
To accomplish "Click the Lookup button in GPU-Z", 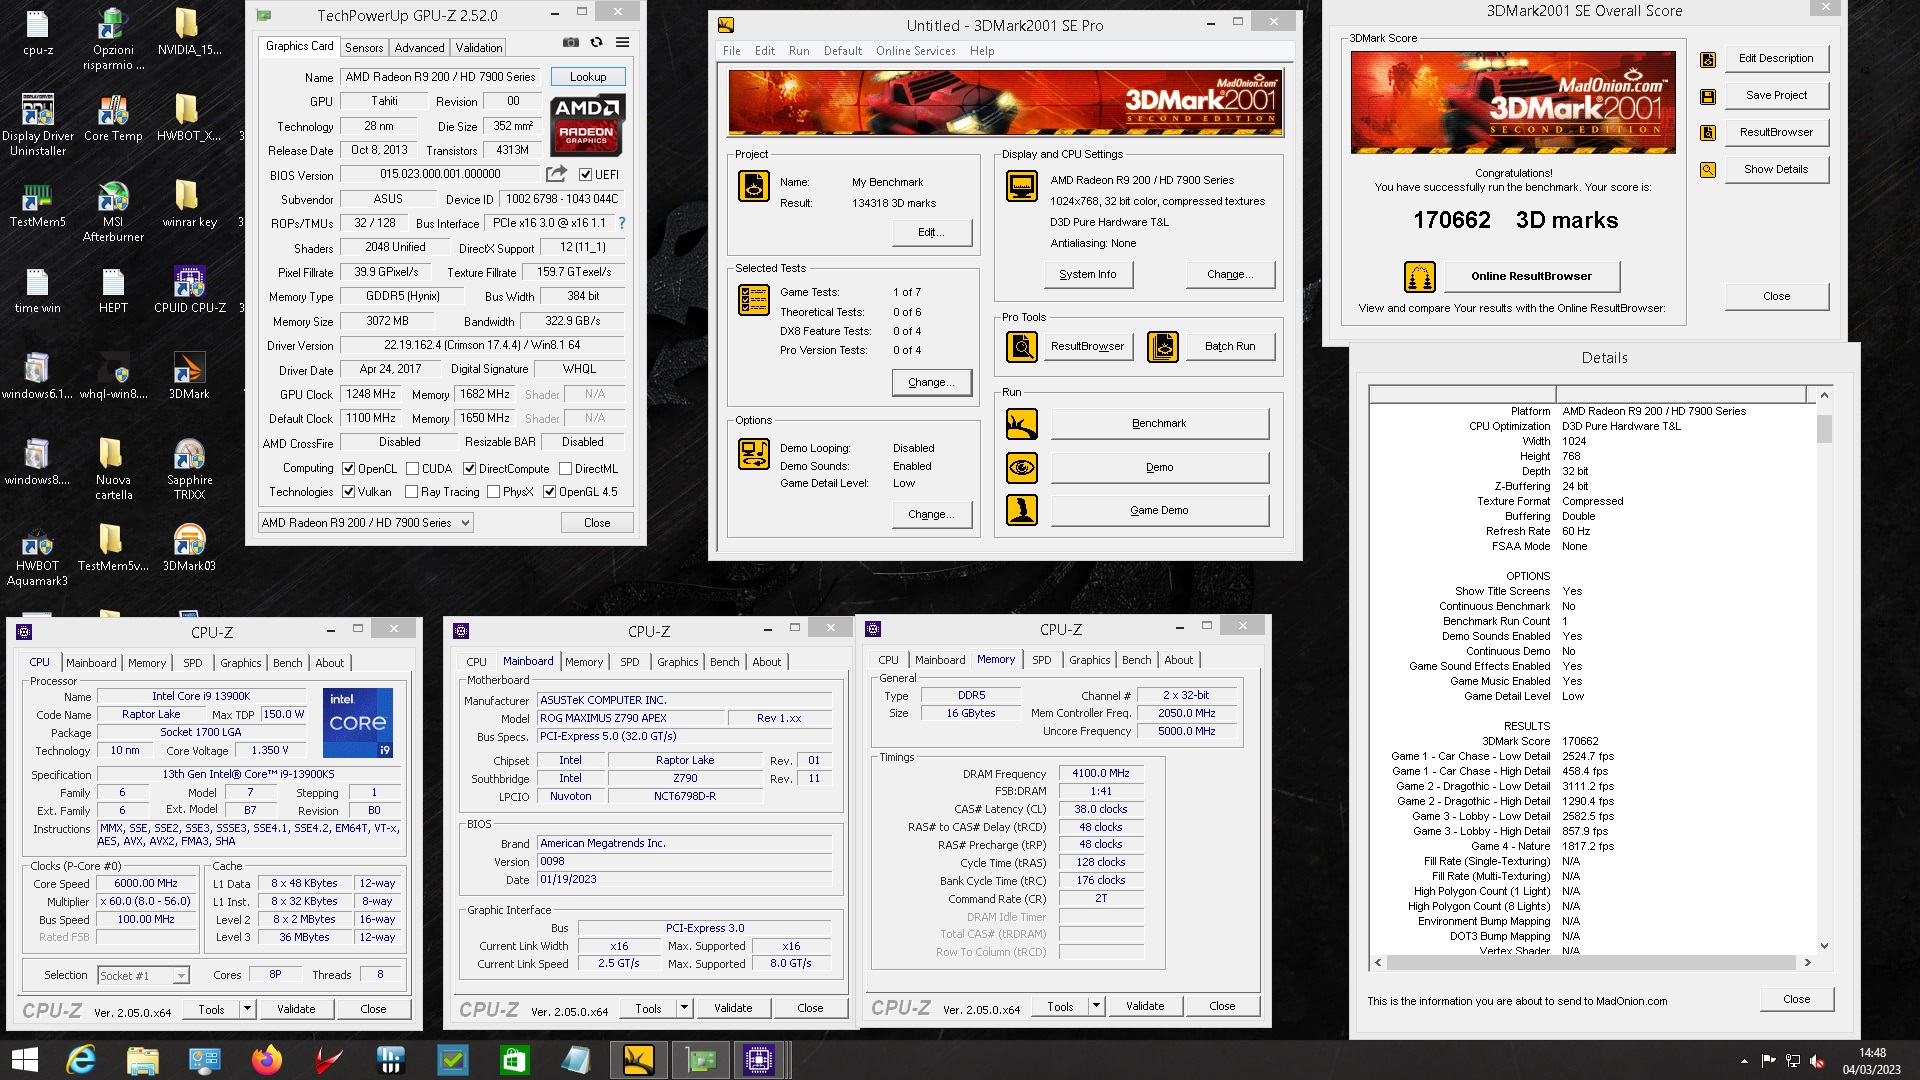I will [588, 77].
